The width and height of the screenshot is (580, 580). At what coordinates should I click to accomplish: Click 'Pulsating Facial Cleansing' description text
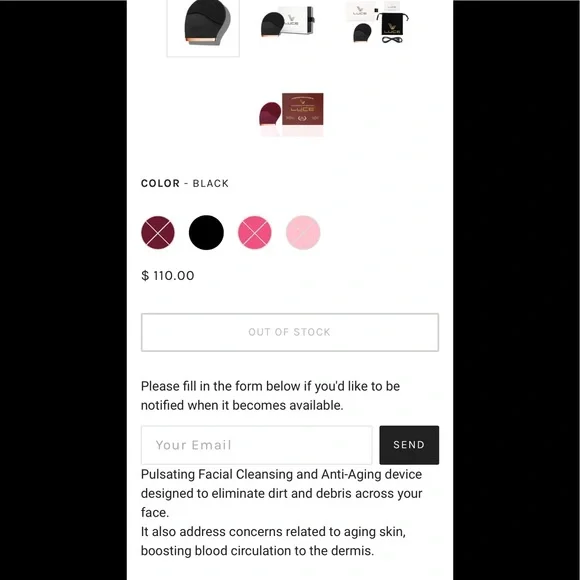(281, 474)
